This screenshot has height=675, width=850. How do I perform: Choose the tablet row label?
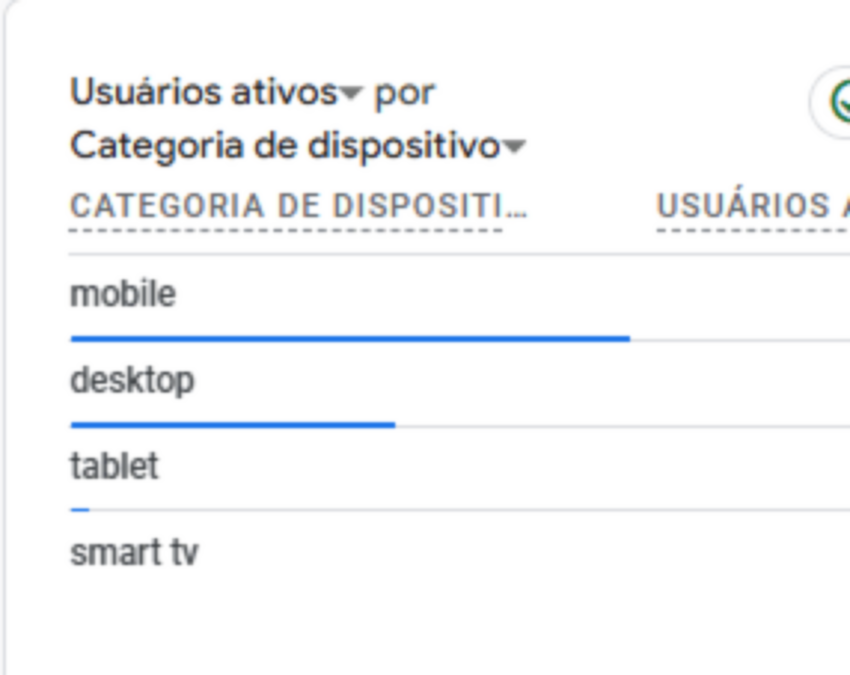114,466
